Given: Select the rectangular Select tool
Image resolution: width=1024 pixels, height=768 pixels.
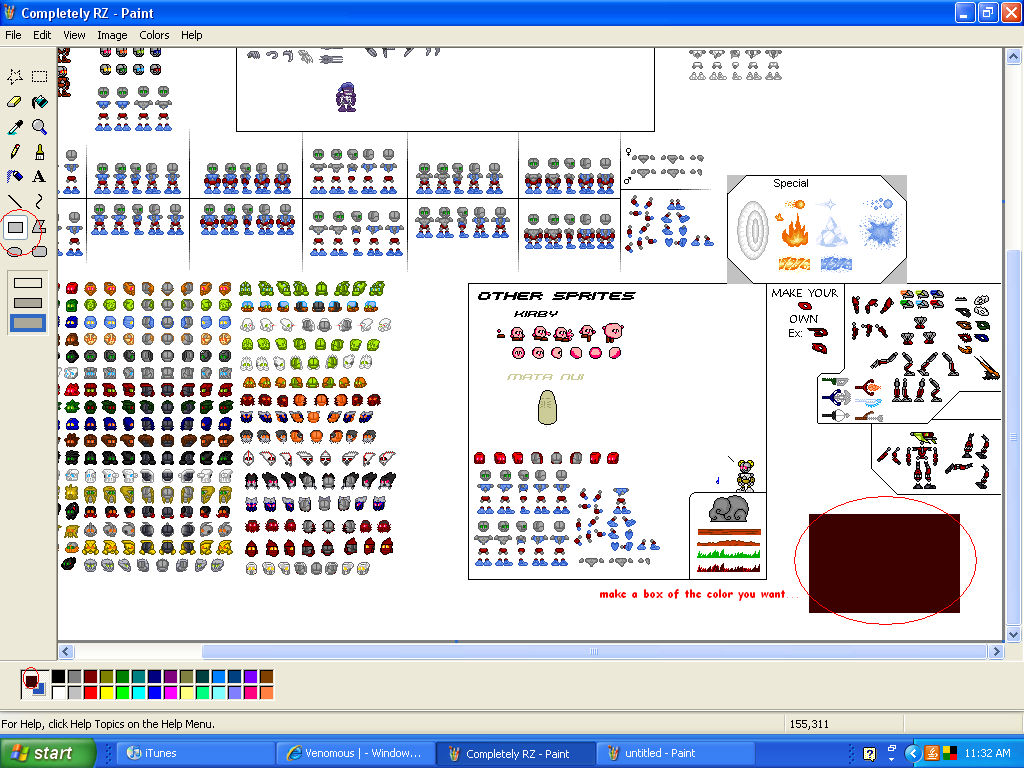Looking at the screenshot, I should [x=39, y=76].
